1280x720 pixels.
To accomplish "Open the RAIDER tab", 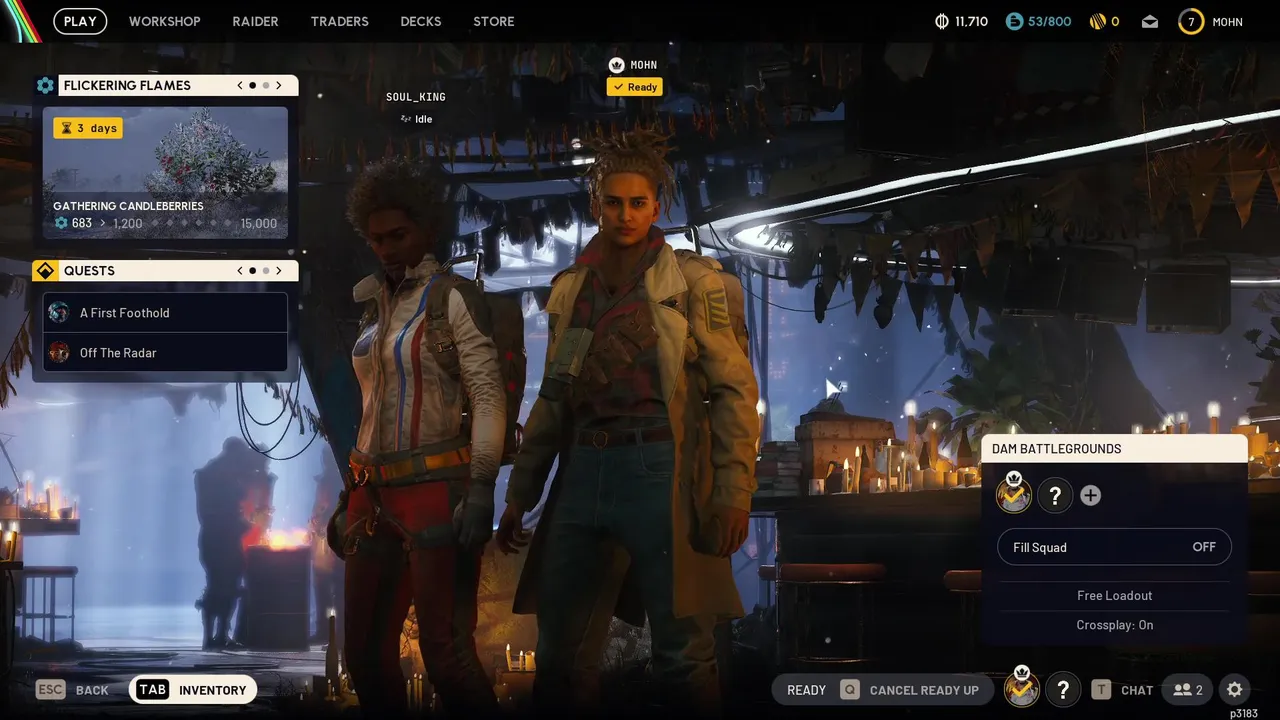I will [x=255, y=21].
